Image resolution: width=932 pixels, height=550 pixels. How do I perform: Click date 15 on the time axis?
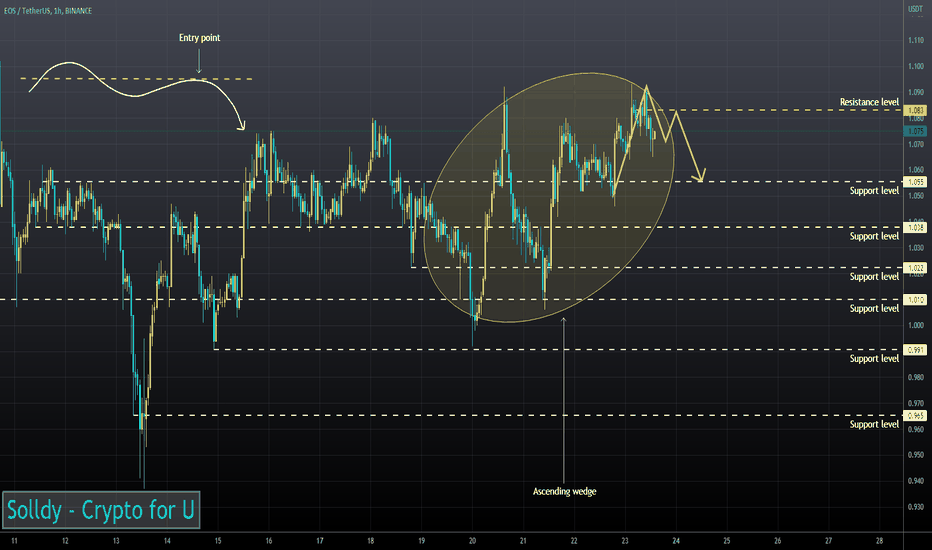(218, 541)
